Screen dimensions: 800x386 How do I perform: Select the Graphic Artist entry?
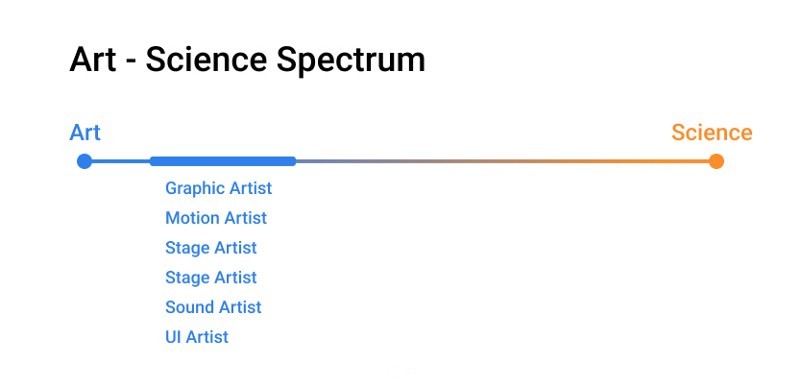tap(218, 188)
